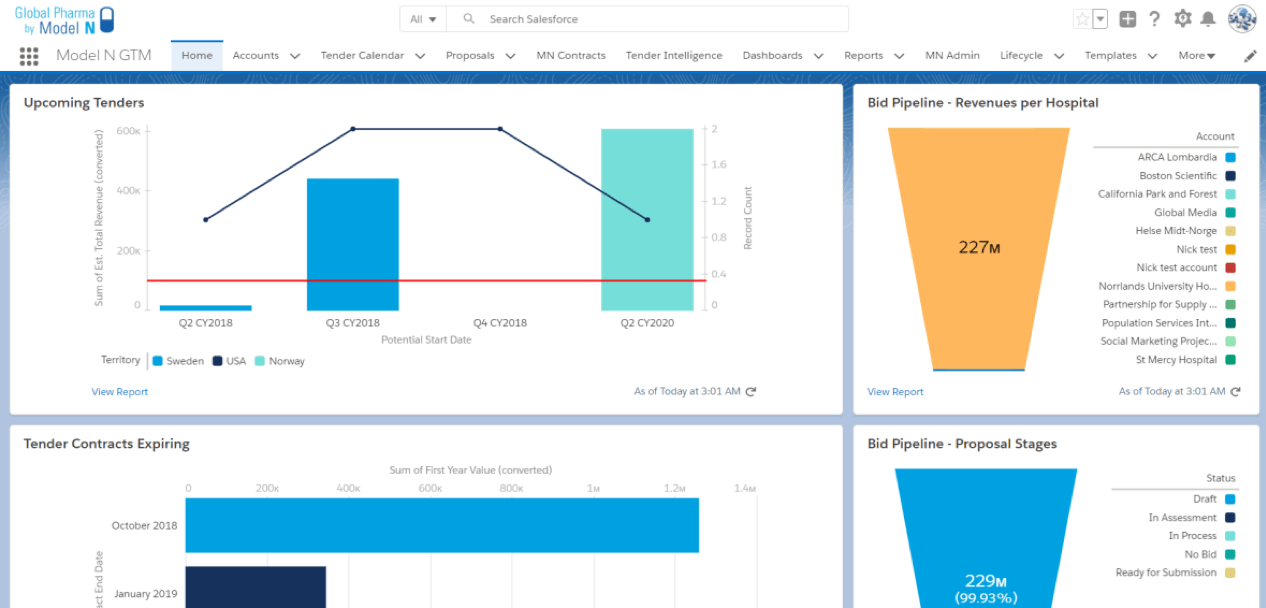Click the Helse Midt-Norge legend label

[x=1176, y=231]
